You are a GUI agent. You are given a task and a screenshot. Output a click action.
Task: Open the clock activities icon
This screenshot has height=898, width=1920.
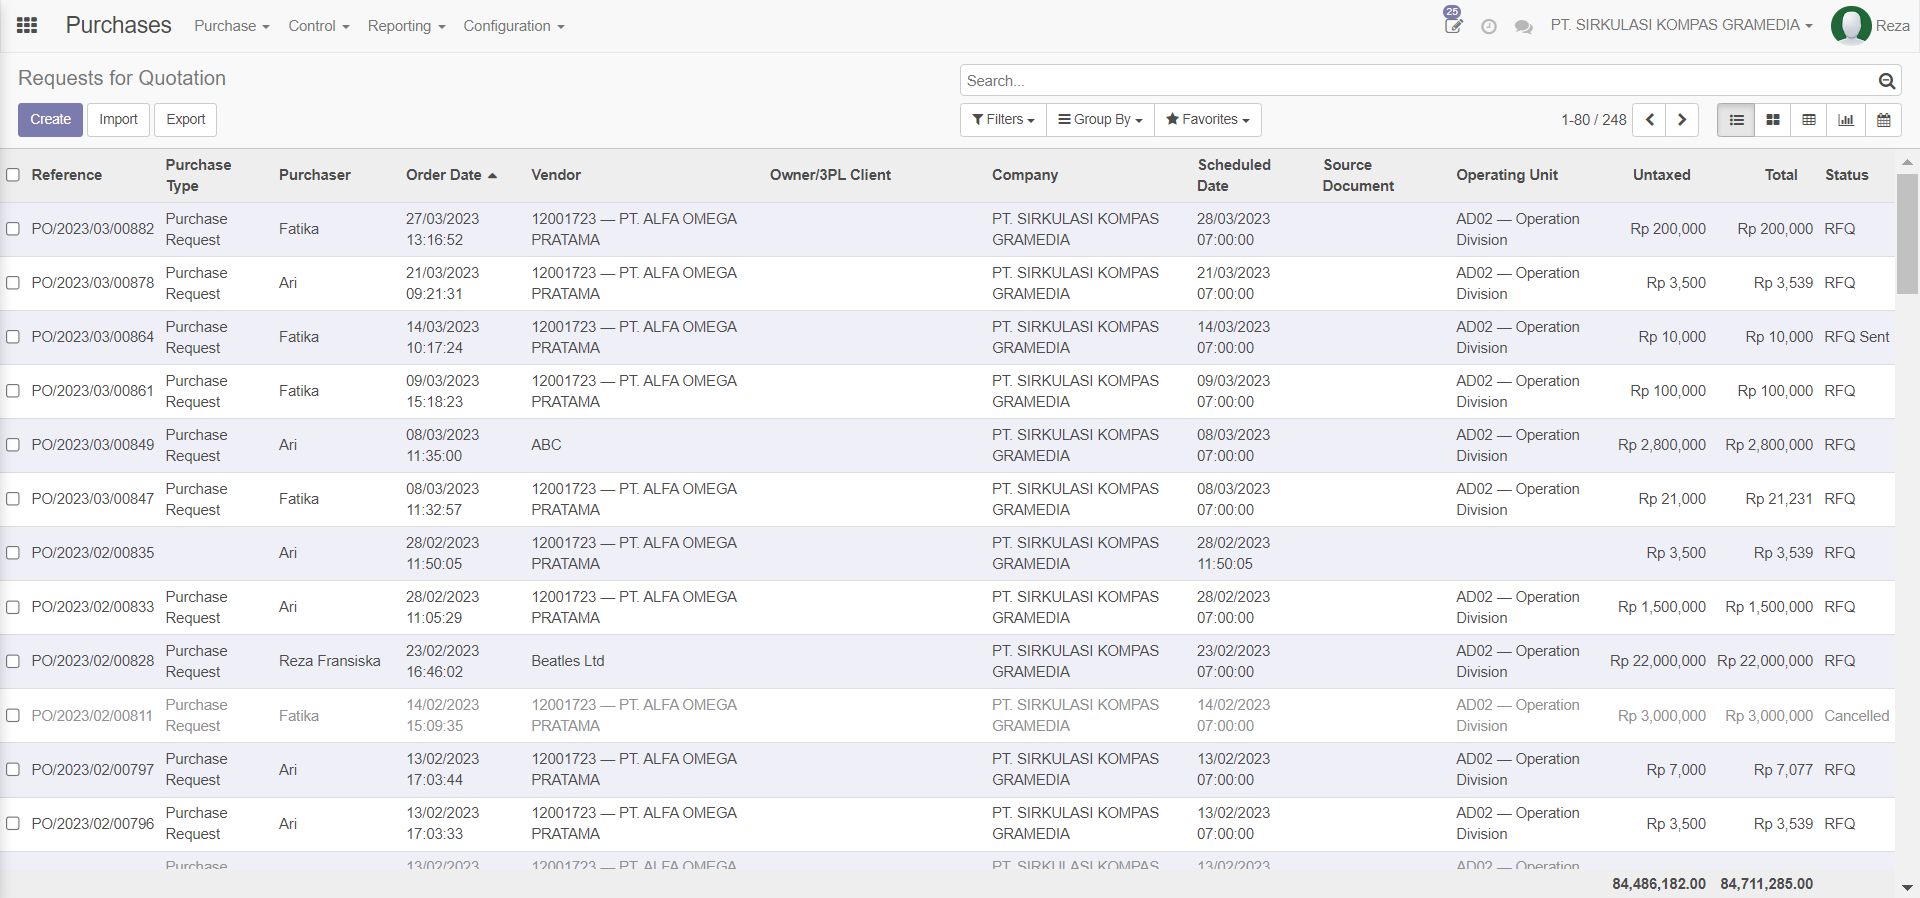point(1489,27)
